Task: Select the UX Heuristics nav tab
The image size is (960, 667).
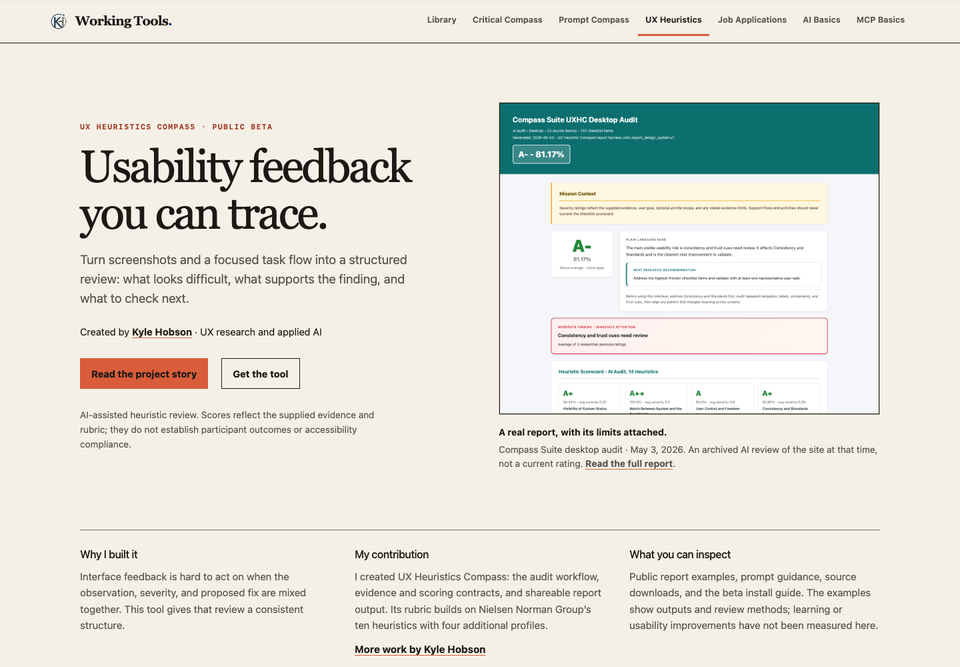Action: coord(673,20)
